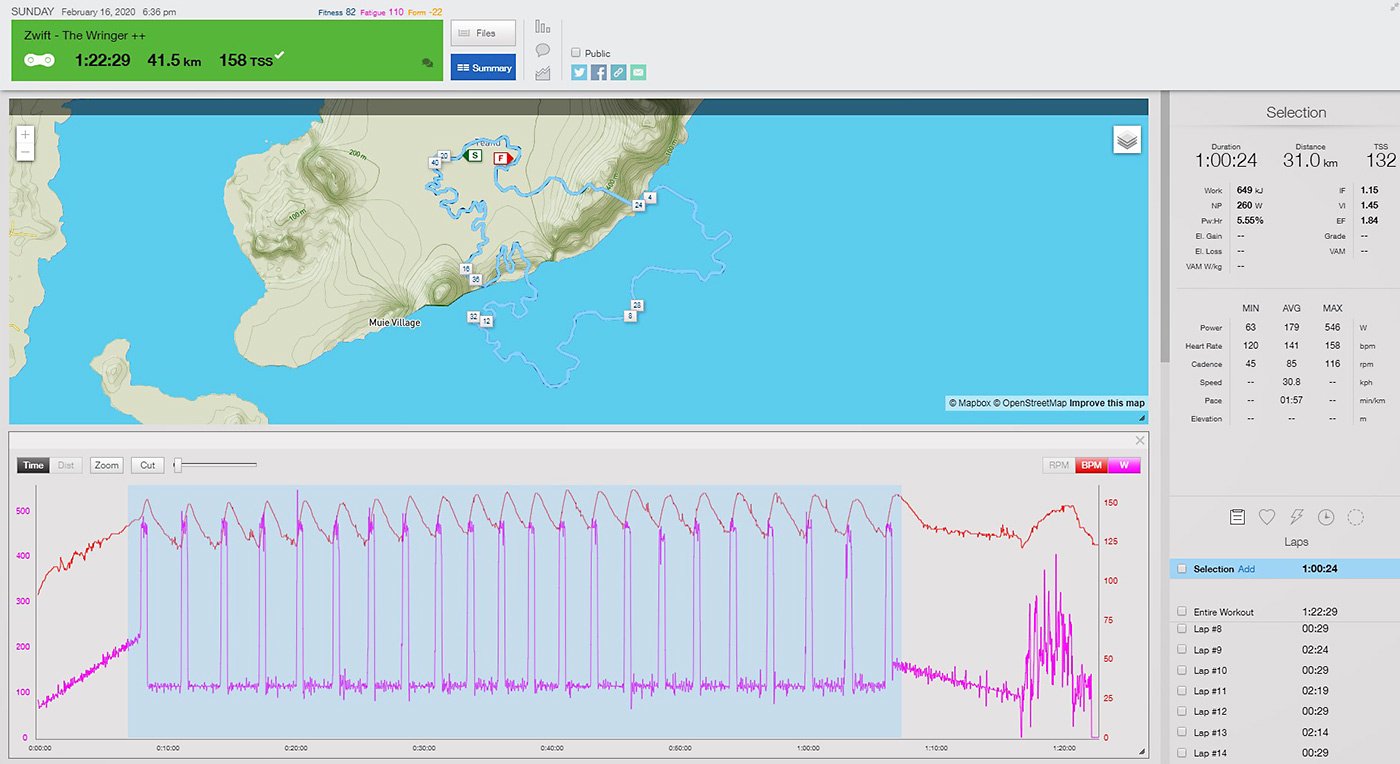Open the workout comments icon in green header

(428, 63)
